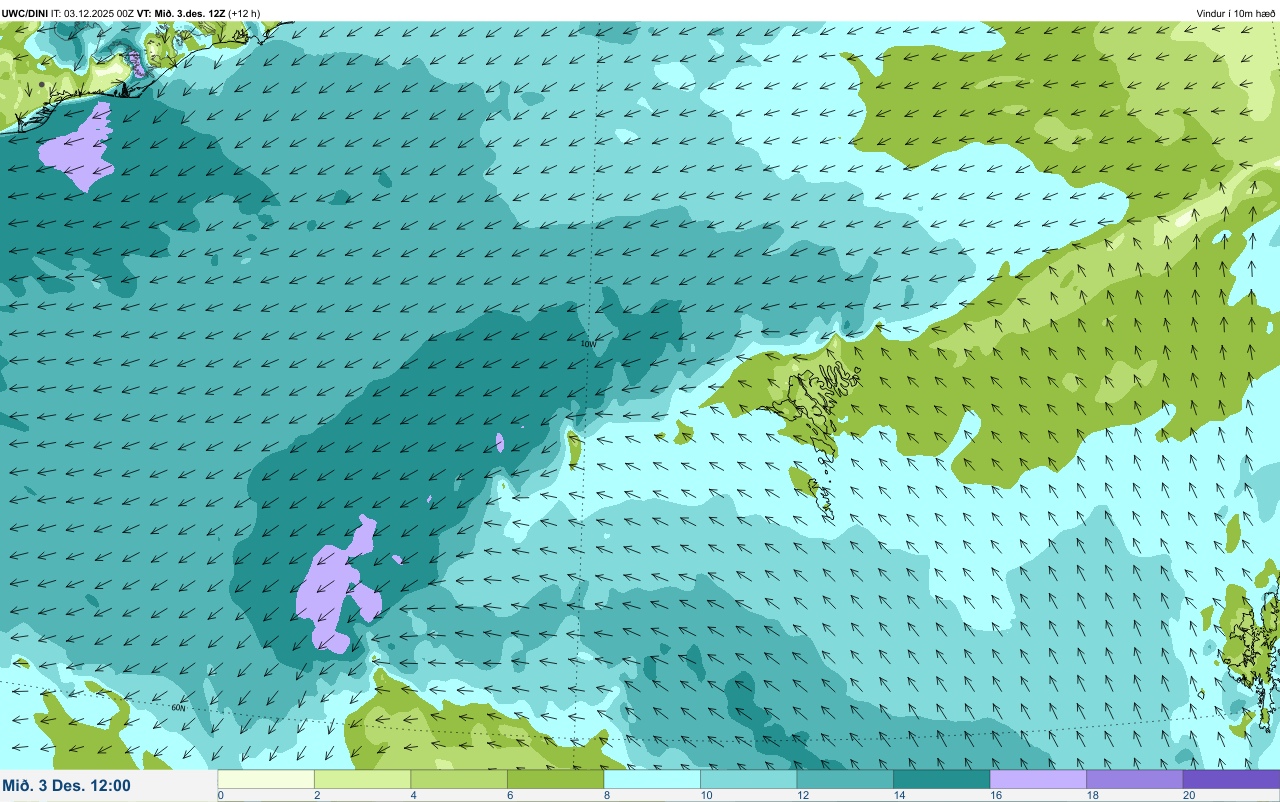Choose the dark teal 14–16 legend swatch
The height and width of the screenshot is (802, 1280).
[x=941, y=779]
